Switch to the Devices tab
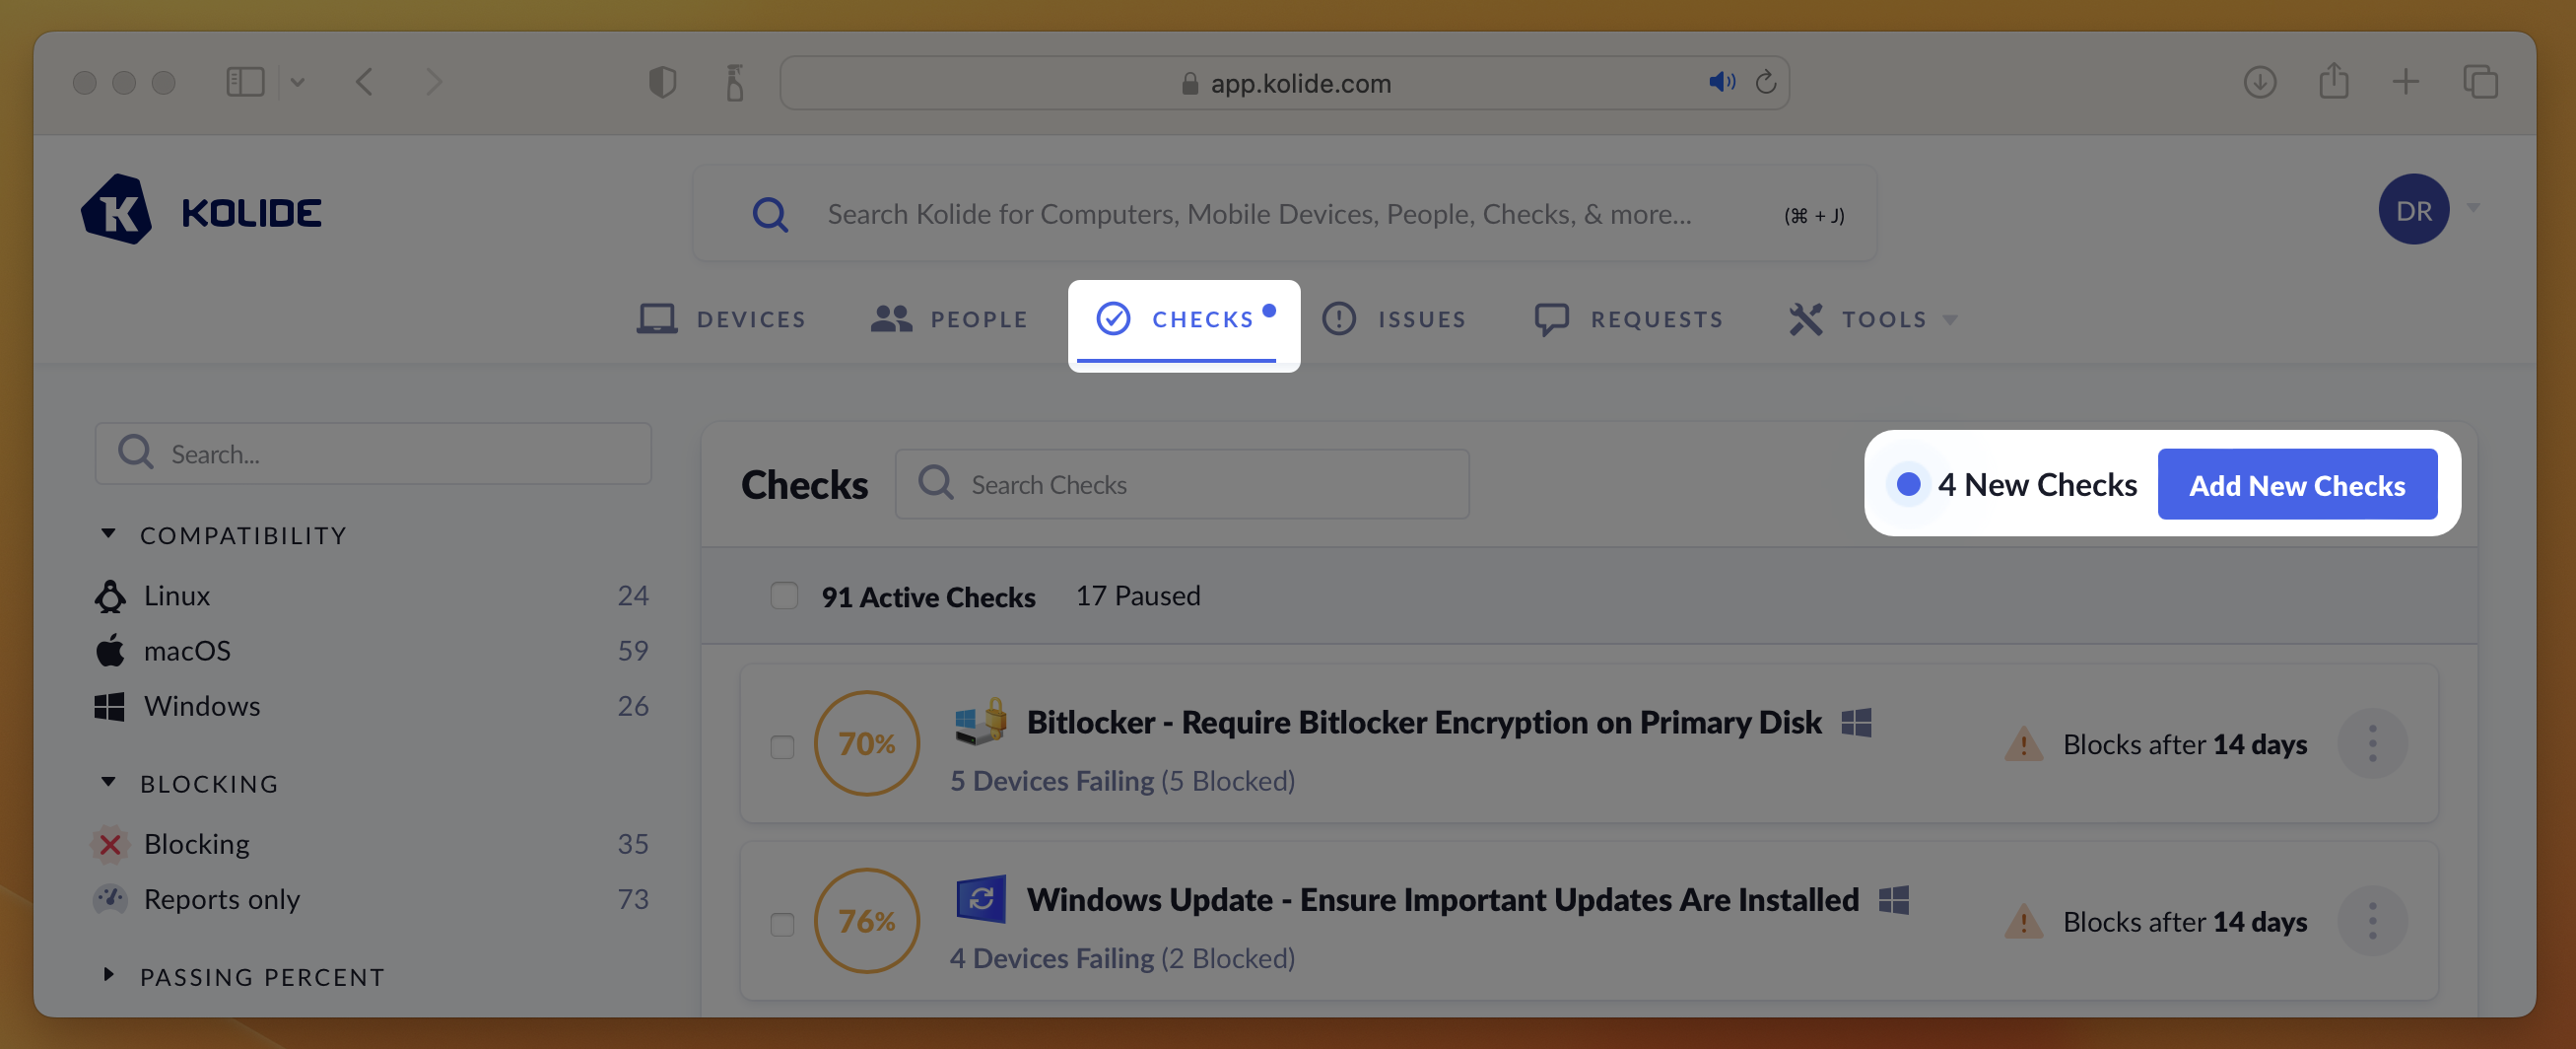The height and width of the screenshot is (1049, 2576). [x=722, y=319]
